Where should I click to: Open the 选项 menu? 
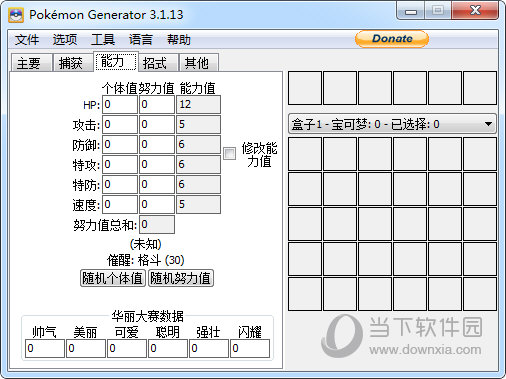pos(65,40)
